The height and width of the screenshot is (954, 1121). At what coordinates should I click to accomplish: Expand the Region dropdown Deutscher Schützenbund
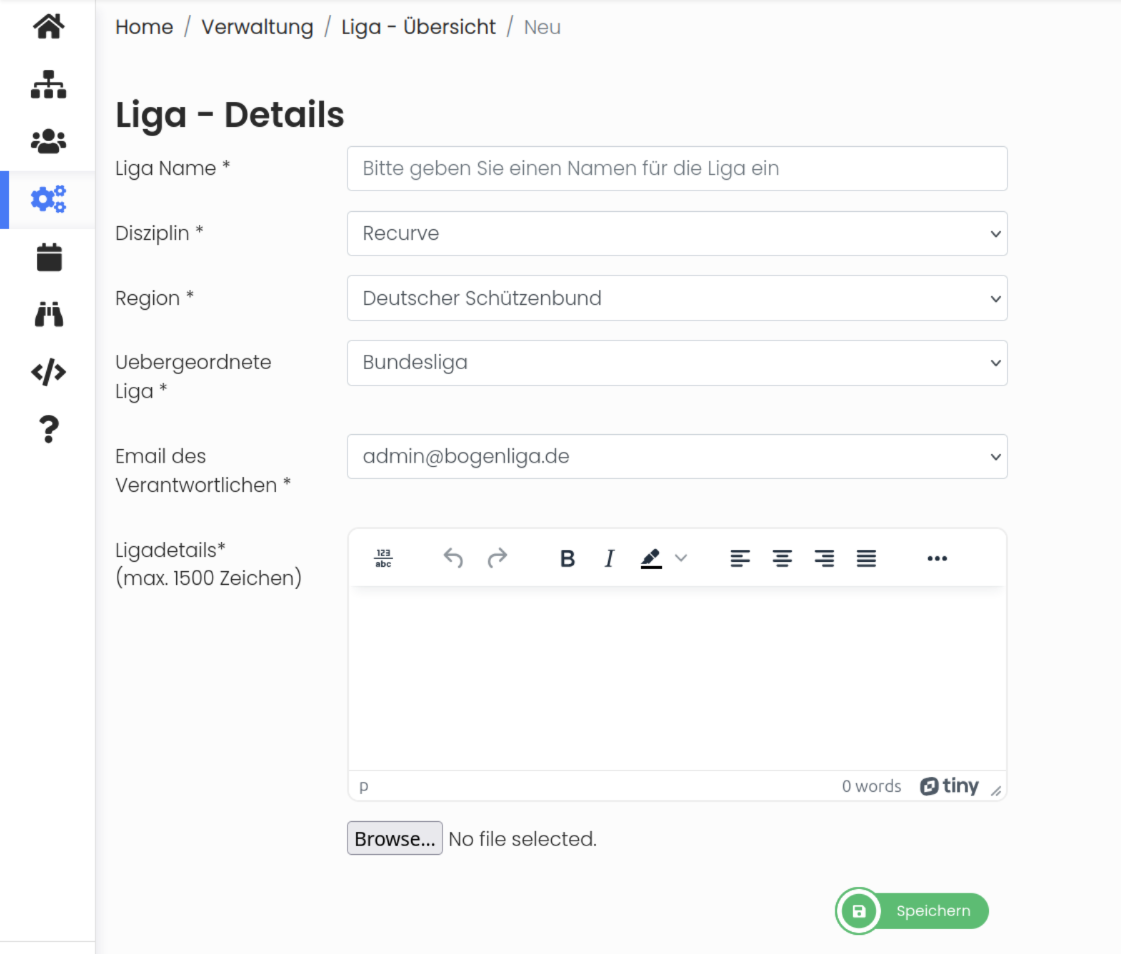[677, 298]
